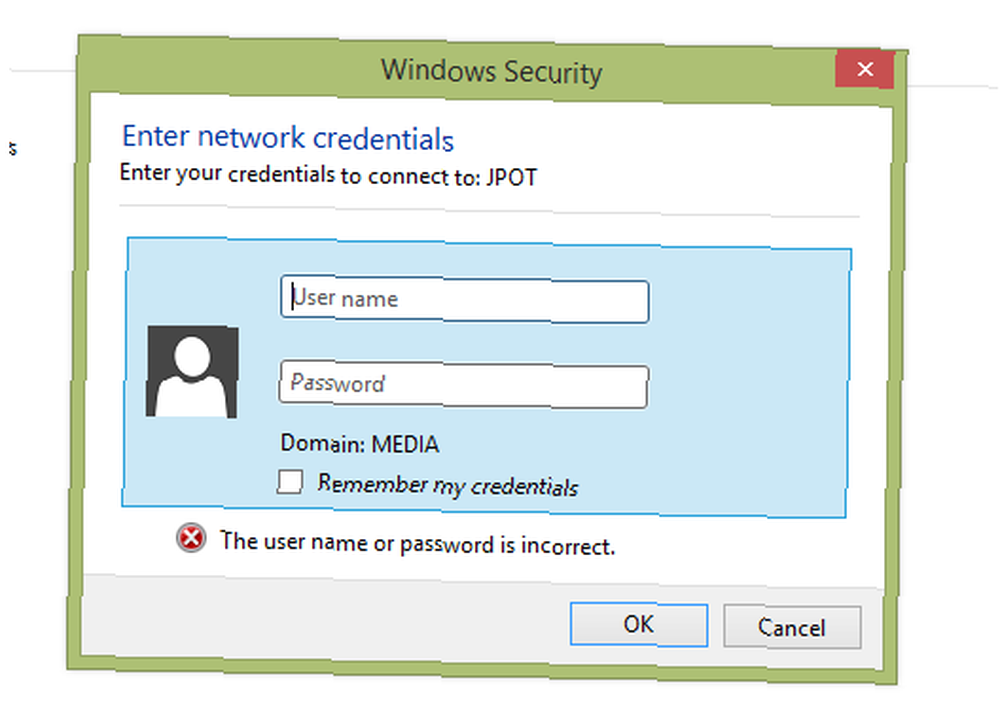Click the red error X icon
1000x725 pixels.
coord(191,538)
